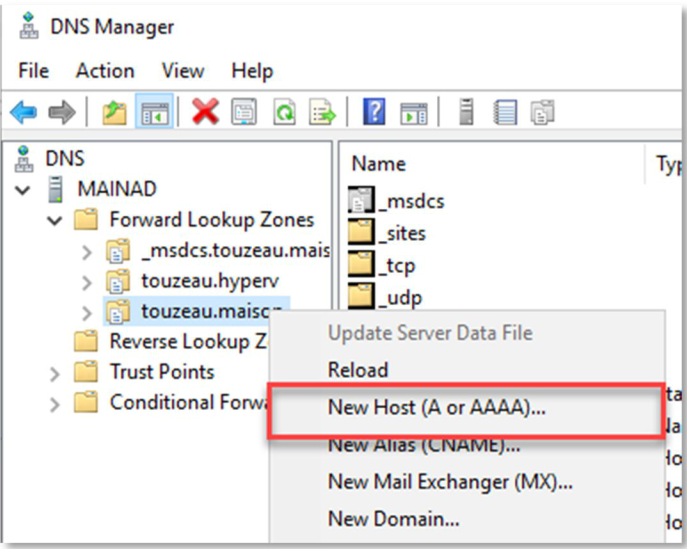Viewport: 687px width, 549px height.
Task: Click the Up One Level folder icon
Action: 113,112
